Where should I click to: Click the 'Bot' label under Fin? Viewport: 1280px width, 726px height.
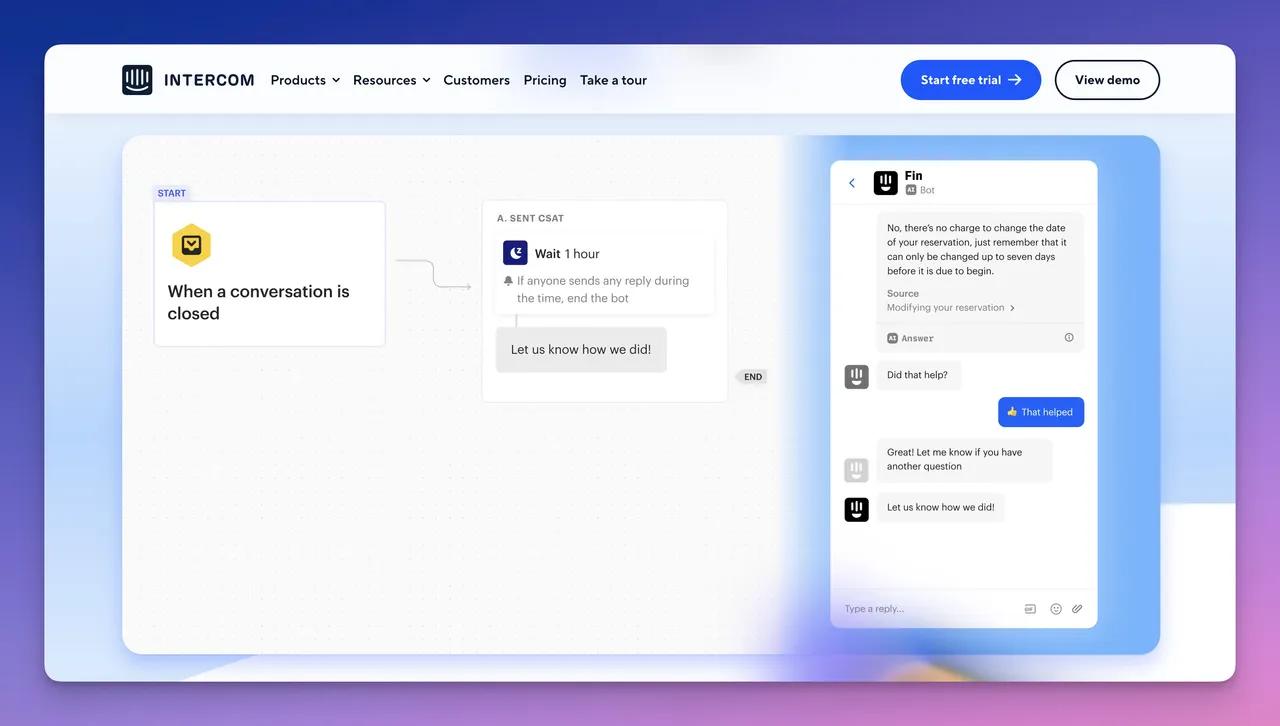tap(927, 190)
